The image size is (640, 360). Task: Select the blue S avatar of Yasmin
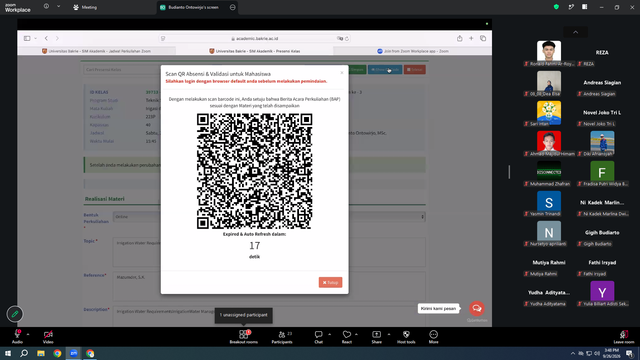[x=549, y=202]
